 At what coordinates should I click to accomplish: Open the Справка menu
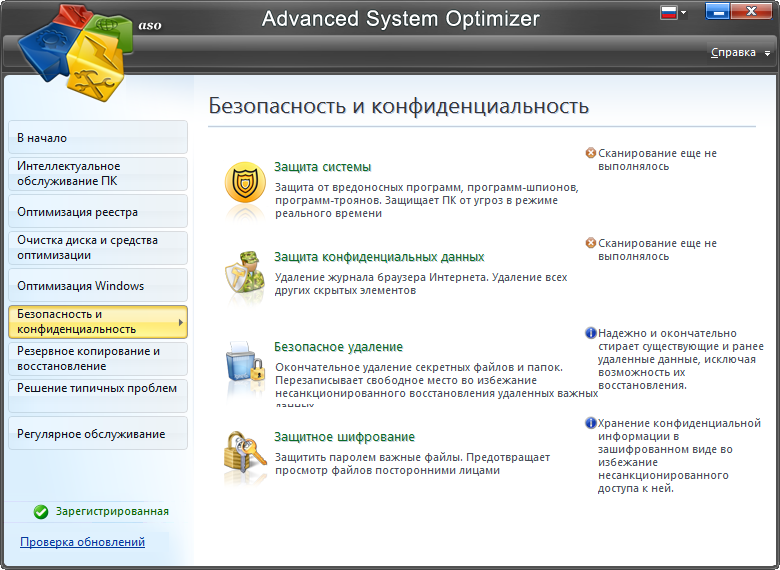pos(733,52)
